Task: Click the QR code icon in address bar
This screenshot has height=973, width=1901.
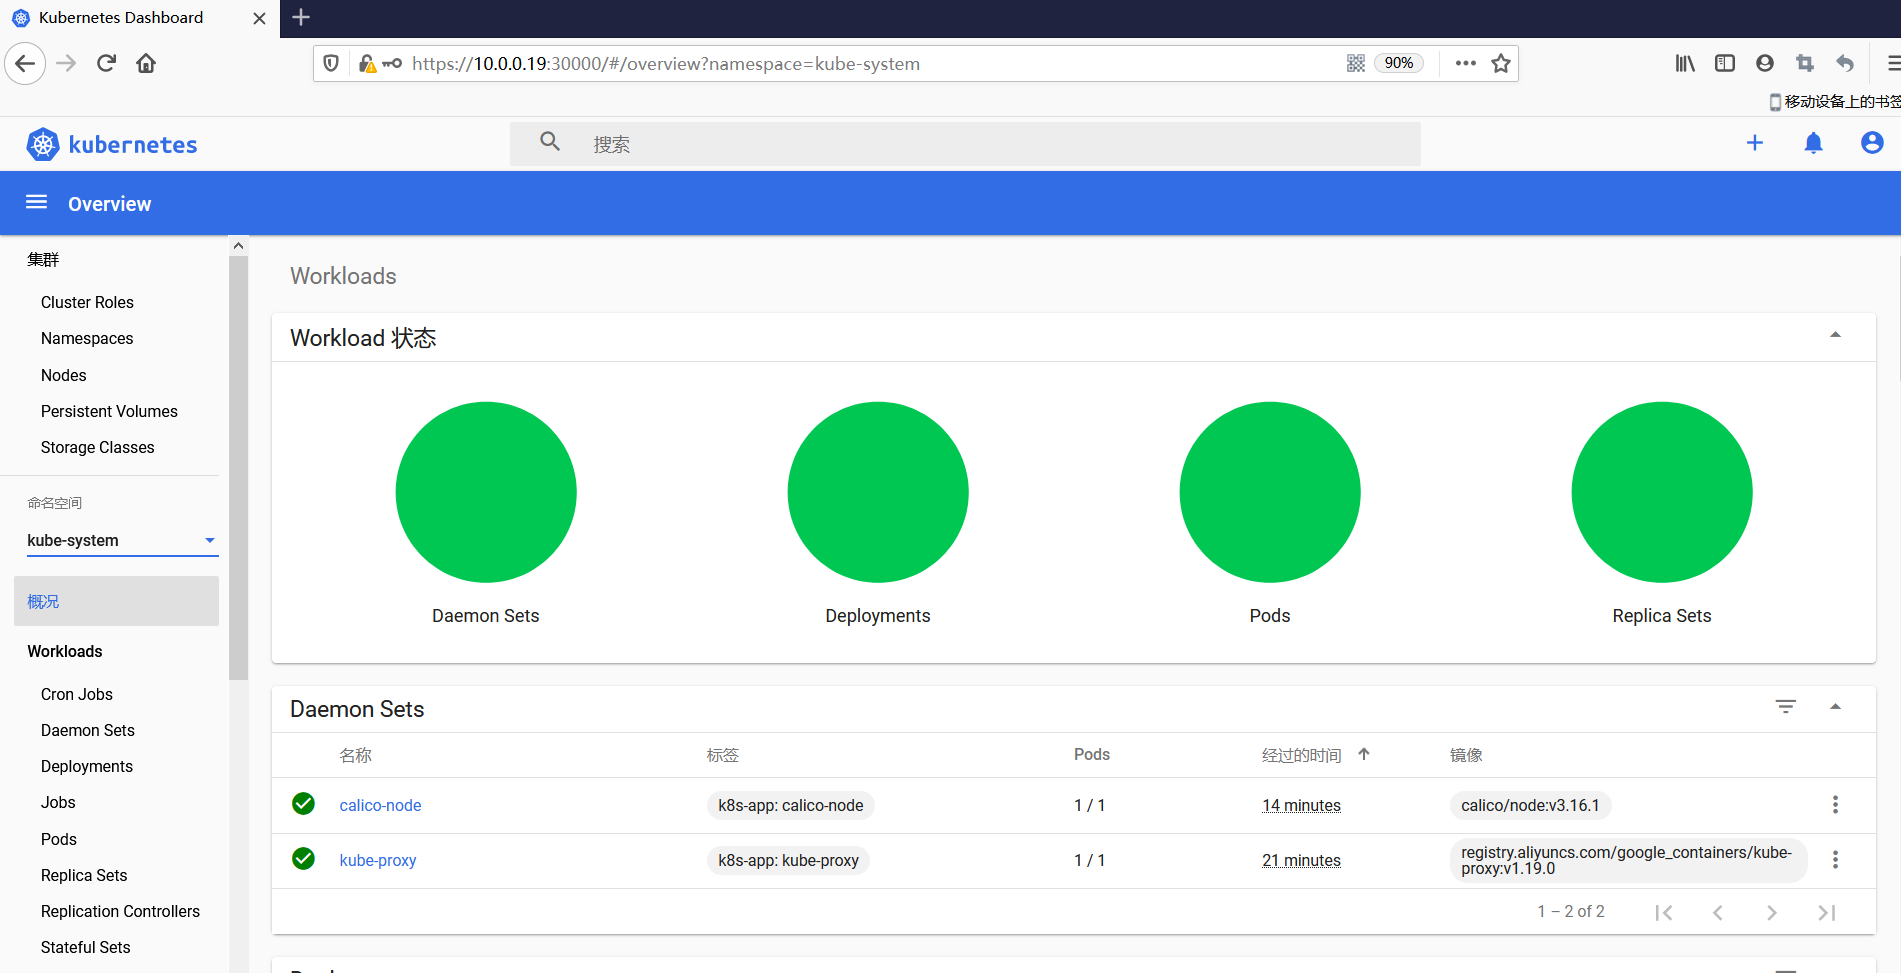Action: 1356,63
